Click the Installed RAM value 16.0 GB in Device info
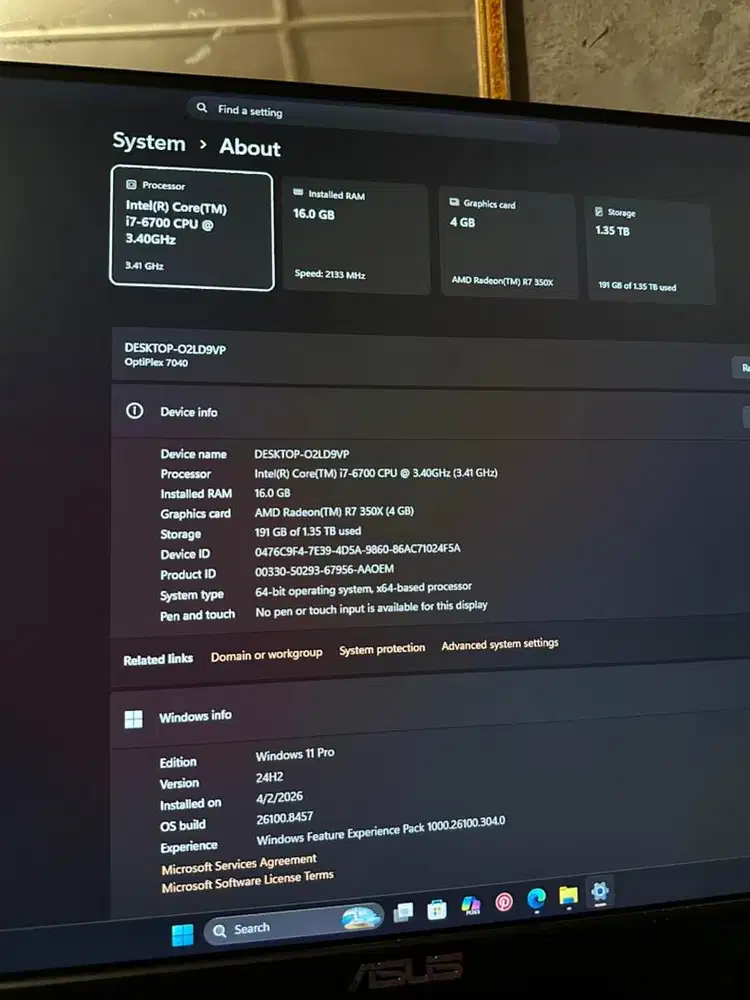Screen dimensions: 750x1000 coord(272,493)
